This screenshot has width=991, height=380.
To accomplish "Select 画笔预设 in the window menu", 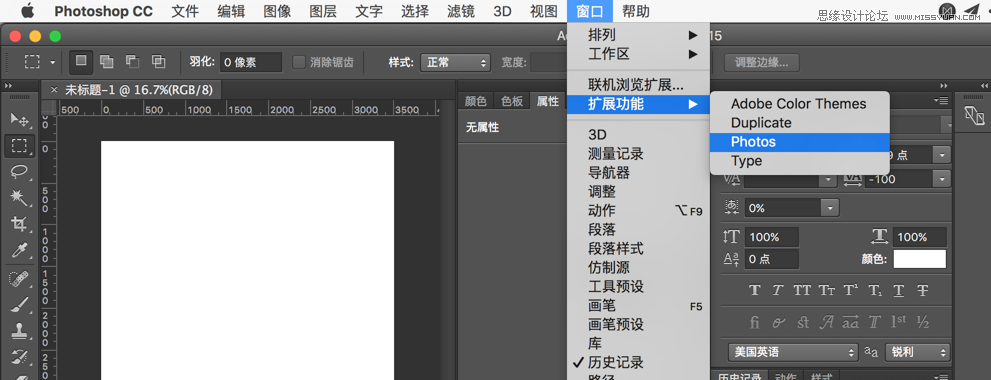I will (638, 324).
